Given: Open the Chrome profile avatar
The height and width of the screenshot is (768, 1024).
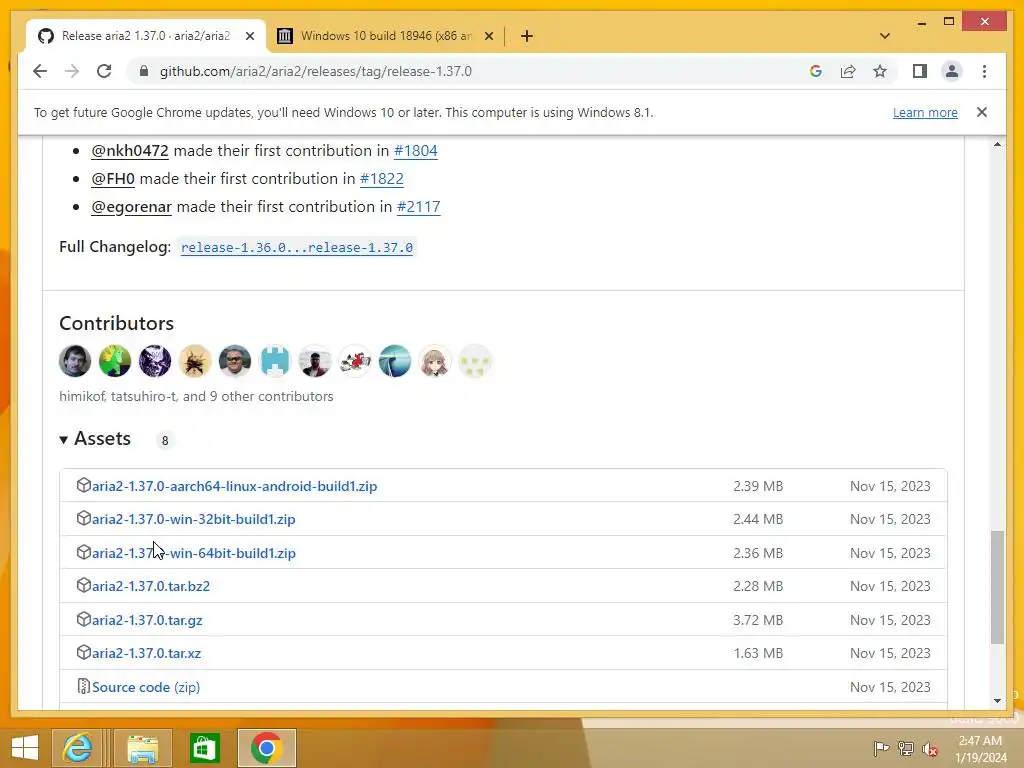Looking at the screenshot, I should [952, 71].
